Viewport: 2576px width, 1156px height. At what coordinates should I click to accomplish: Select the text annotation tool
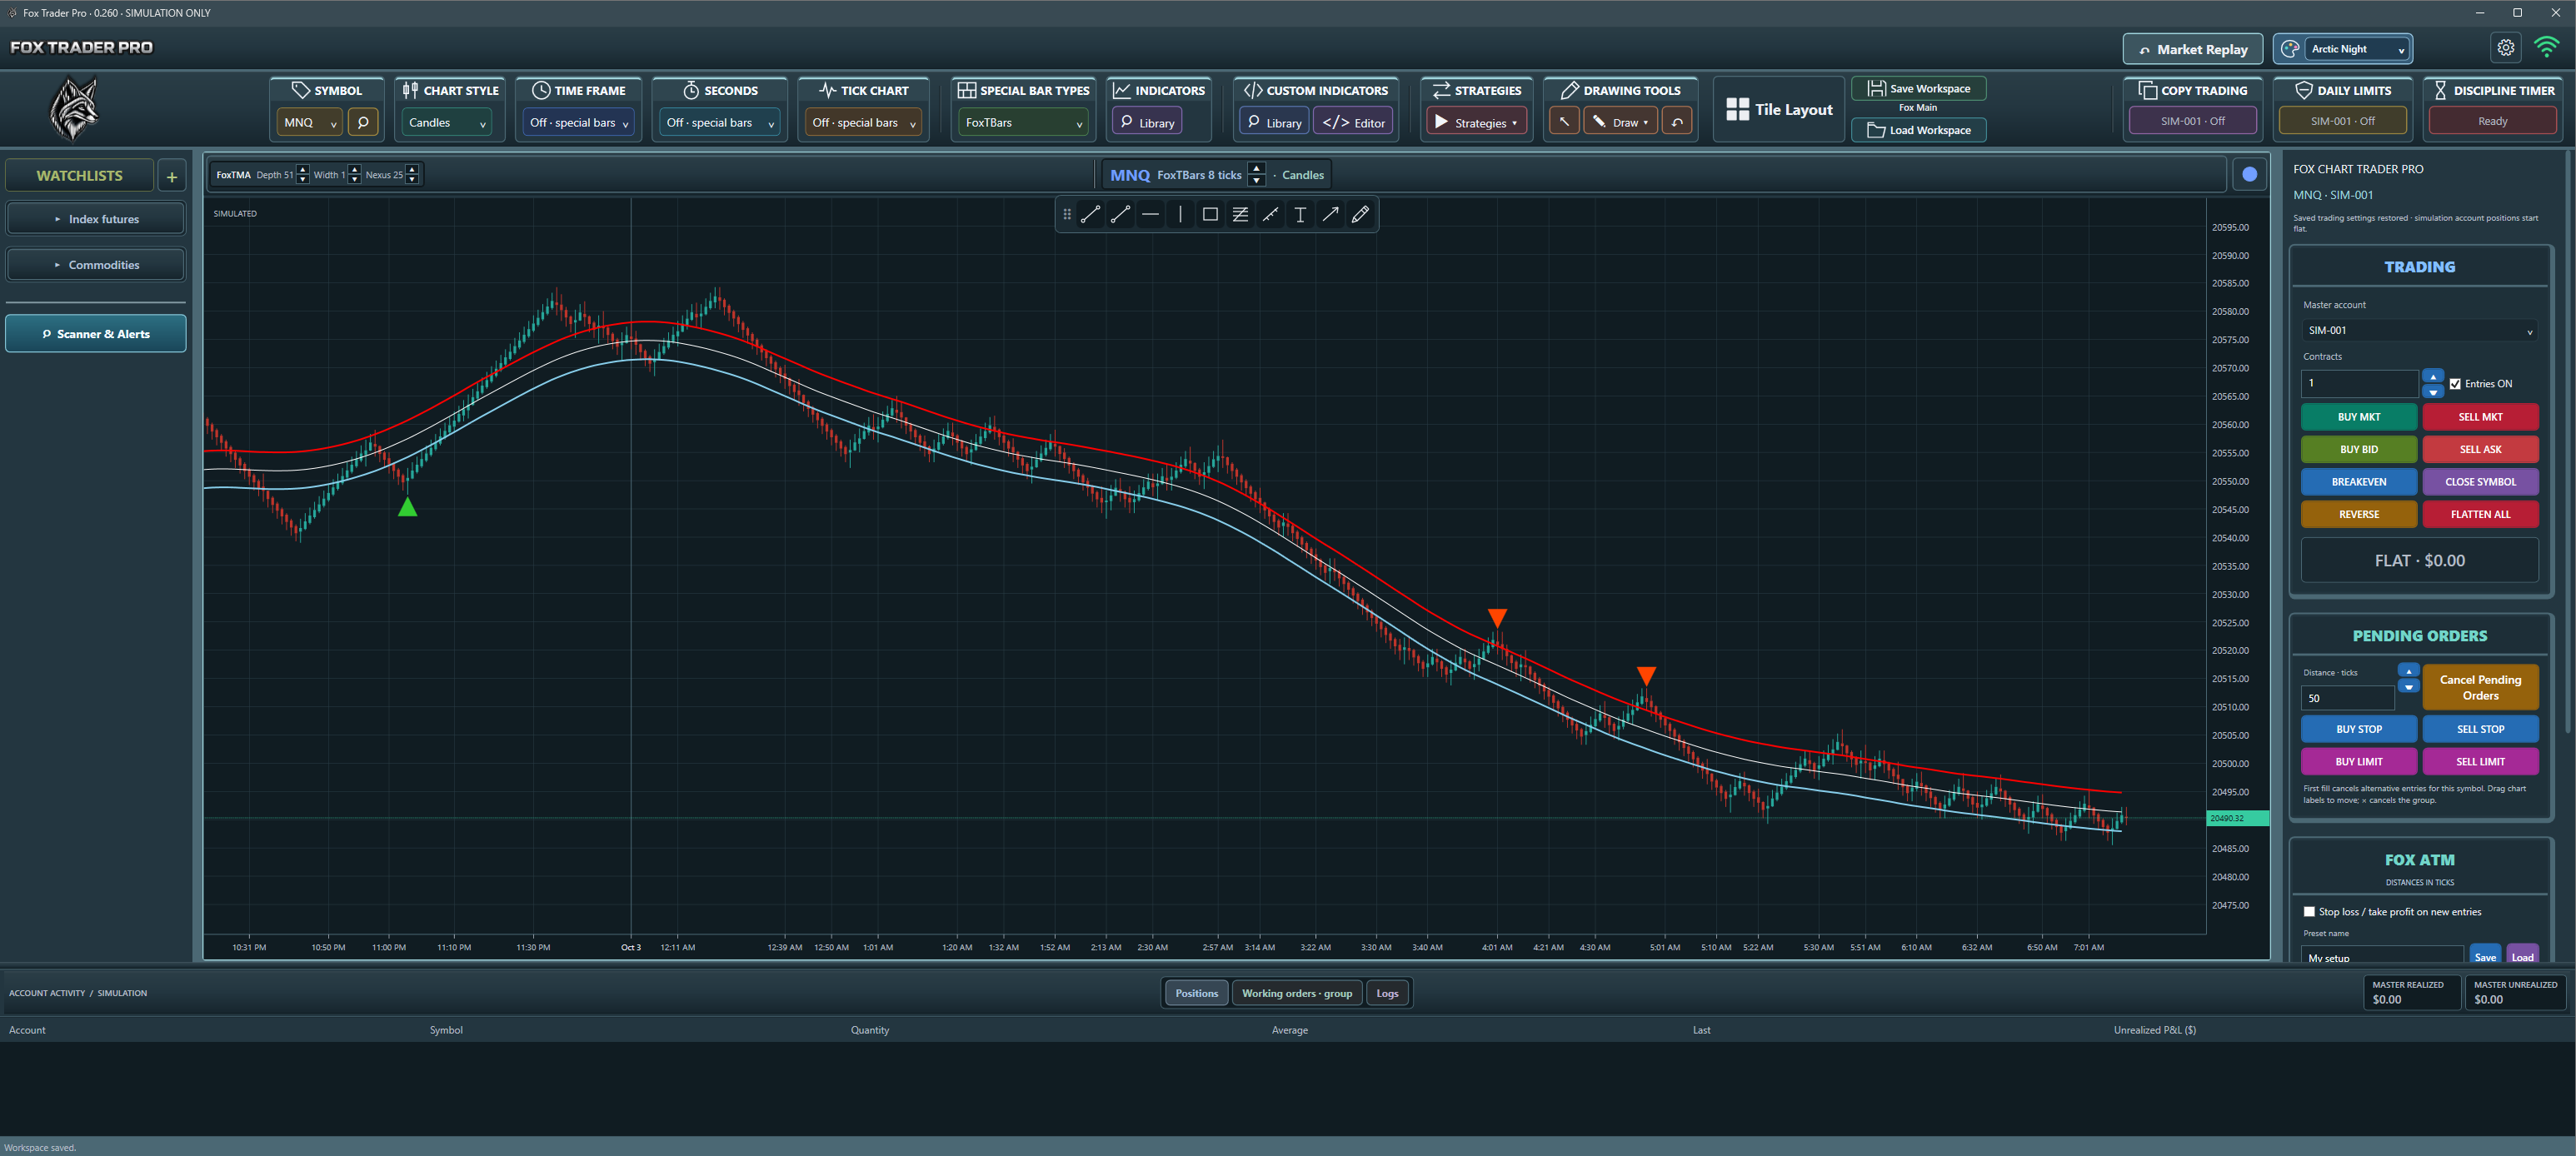1300,214
